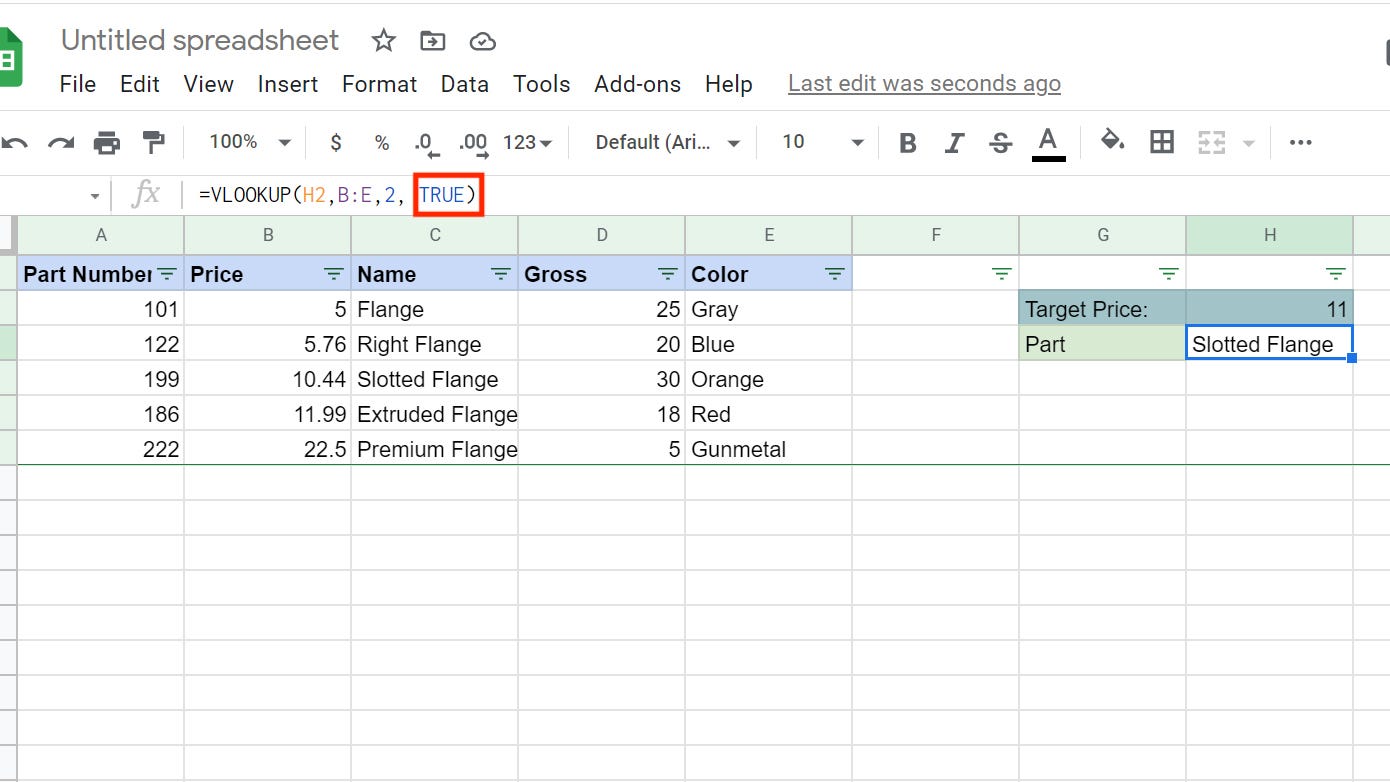Open the move to folder icon
Viewport: 1390px width, 782px height.
pyautogui.click(x=432, y=41)
